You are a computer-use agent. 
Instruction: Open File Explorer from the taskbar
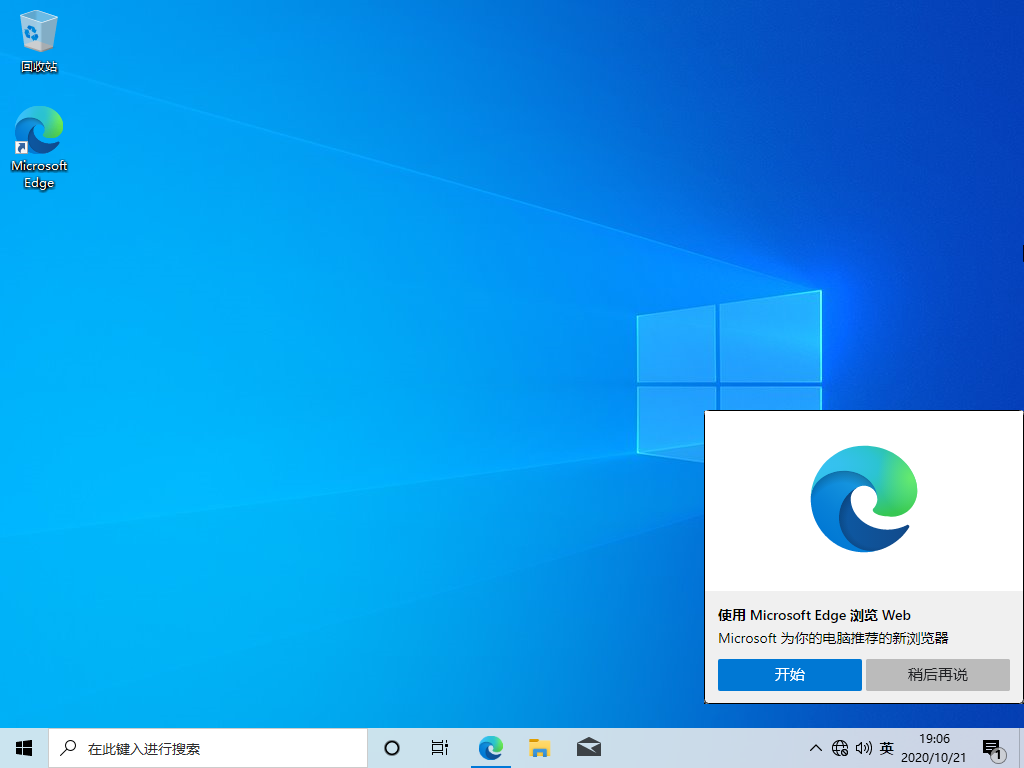click(x=539, y=747)
